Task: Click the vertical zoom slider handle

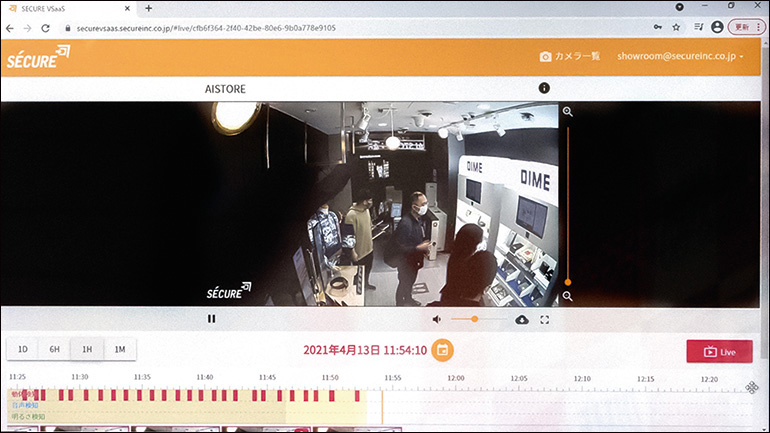Action: point(568,282)
